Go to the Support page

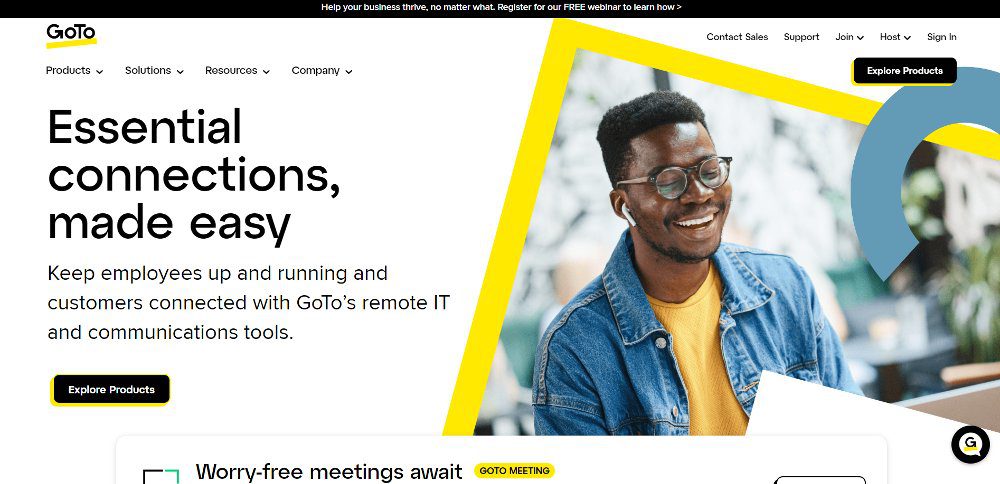(801, 37)
